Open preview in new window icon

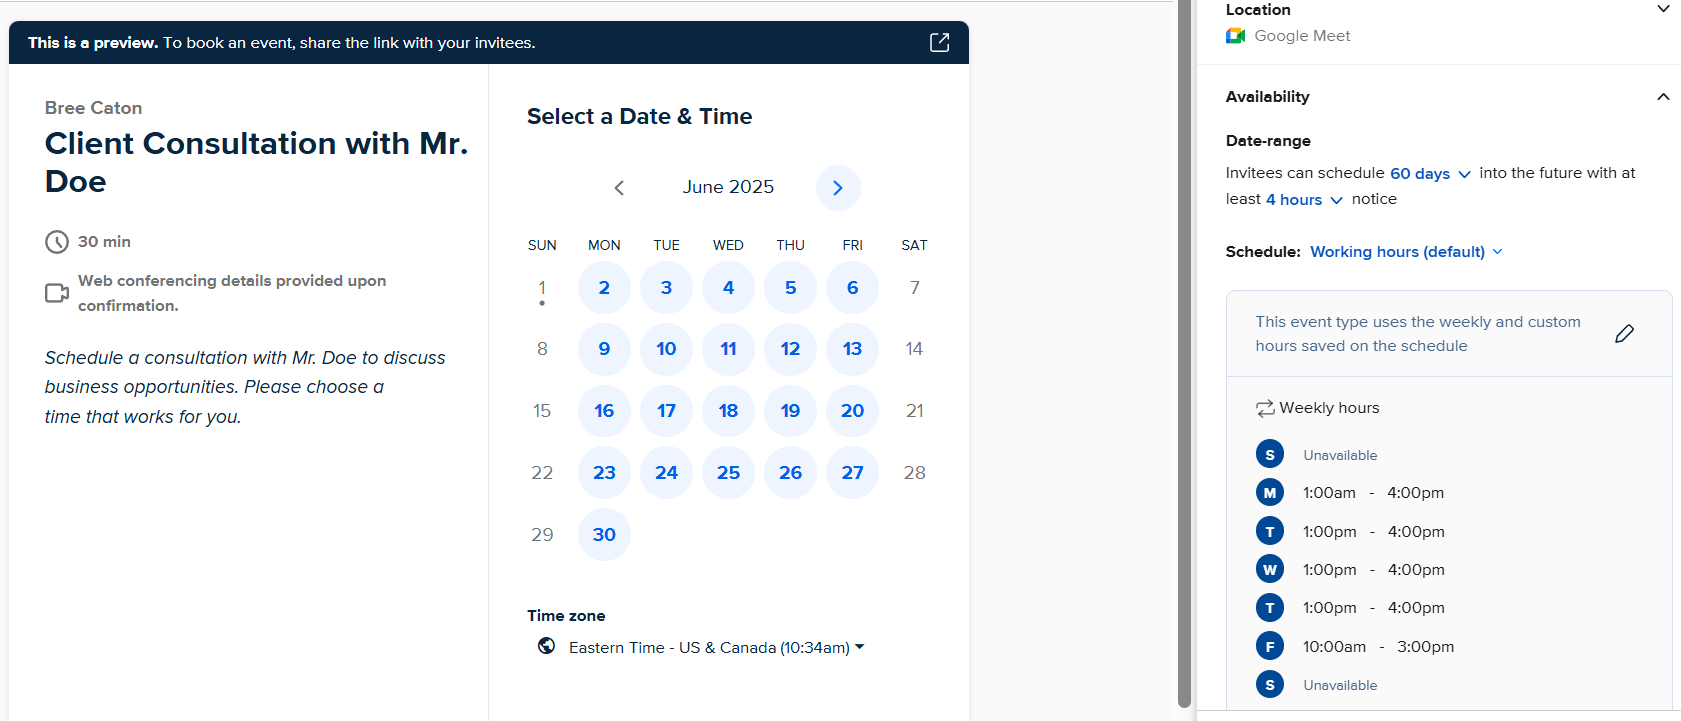pyautogui.click(x=939, y=42)
